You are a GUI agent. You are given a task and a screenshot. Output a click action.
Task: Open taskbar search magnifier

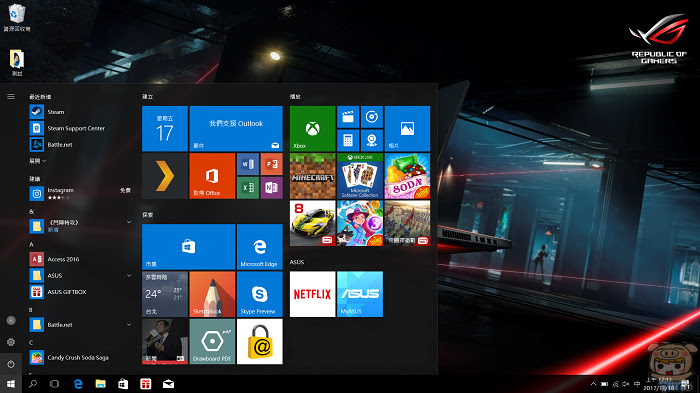point(33,384)
